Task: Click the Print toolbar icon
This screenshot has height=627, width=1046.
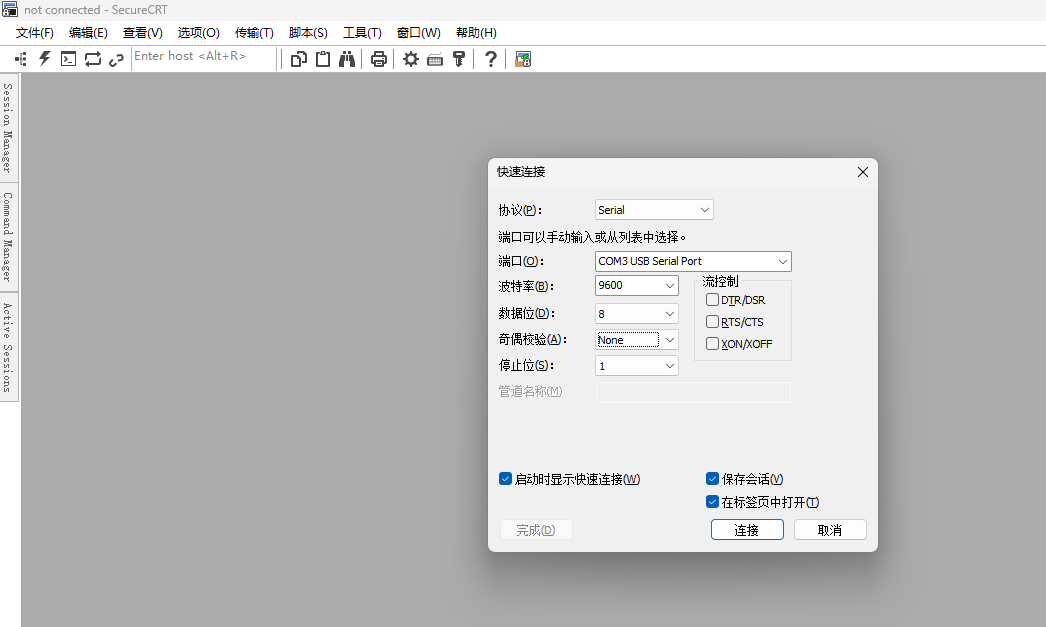Action: [x=379, y=58]
